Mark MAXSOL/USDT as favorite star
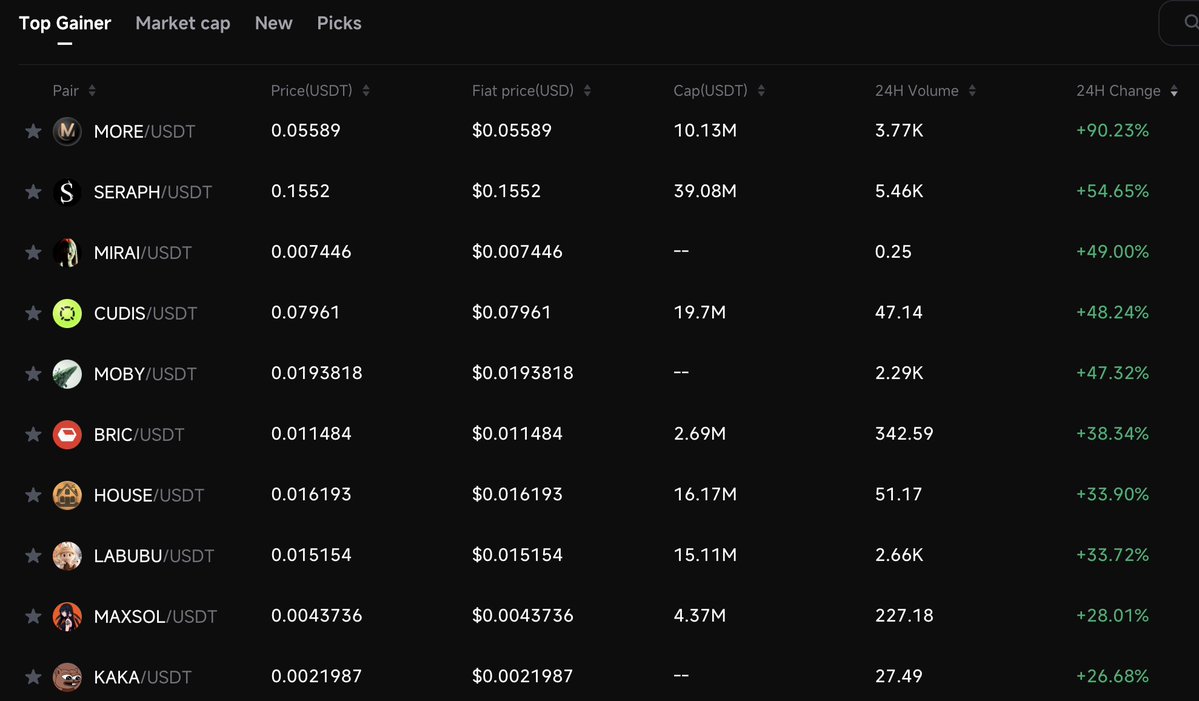The height and width of the screenshot is (701, 1199). click(33, 616)
